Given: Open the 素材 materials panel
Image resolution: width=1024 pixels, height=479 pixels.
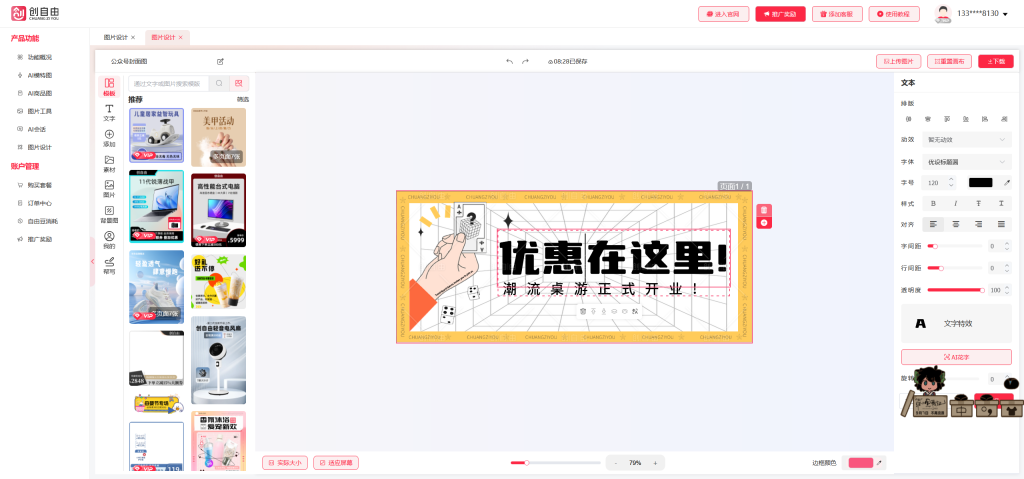Looking at the screenshot, I should pyautogui.click(x=109, y=163).
